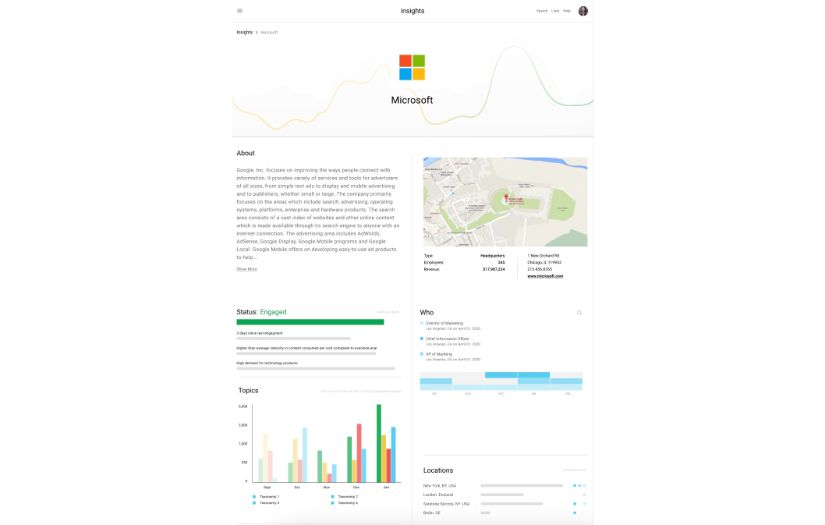
Task: Open the www.microsoft.com website link
Action: (545, 276)
